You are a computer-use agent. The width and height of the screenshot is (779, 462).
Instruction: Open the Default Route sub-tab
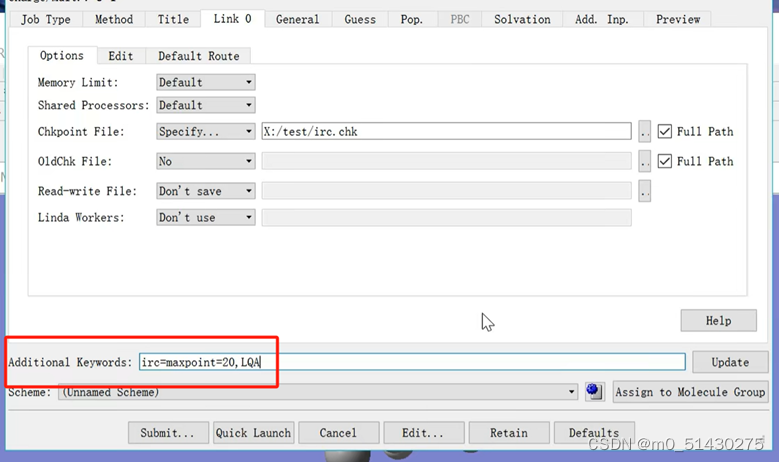pos(198,56)
